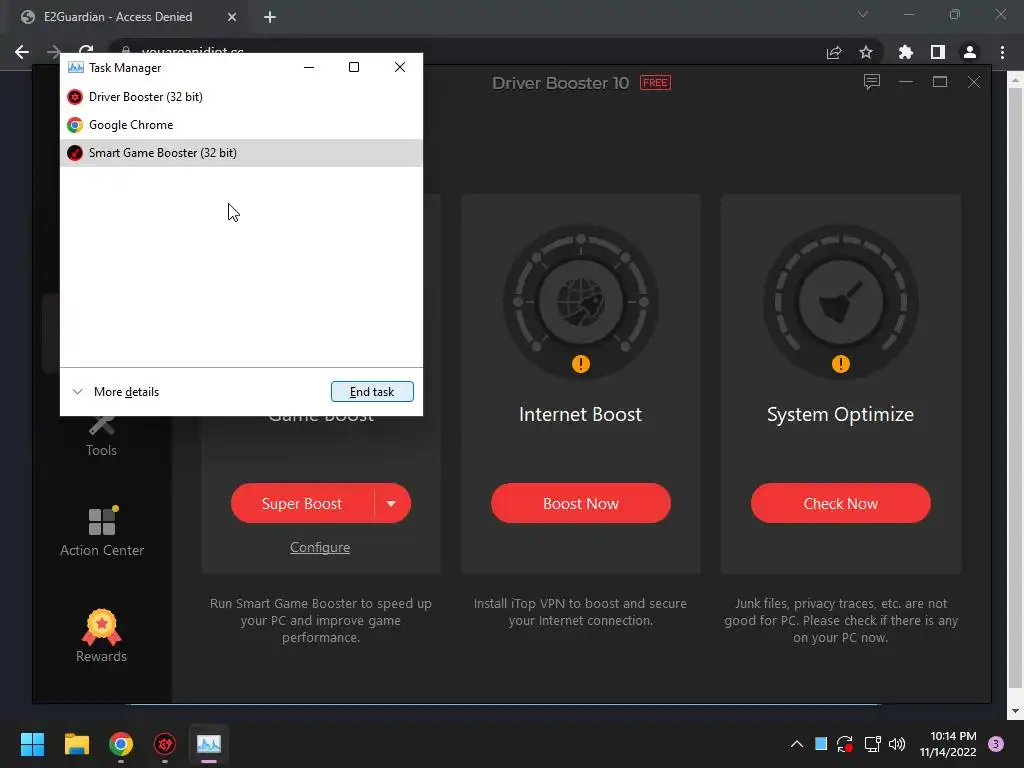The height and width of the screenshot is (768, 1024).
Task: Click the FREE badge next to Driver Booster 10
Action: point(655,83)
